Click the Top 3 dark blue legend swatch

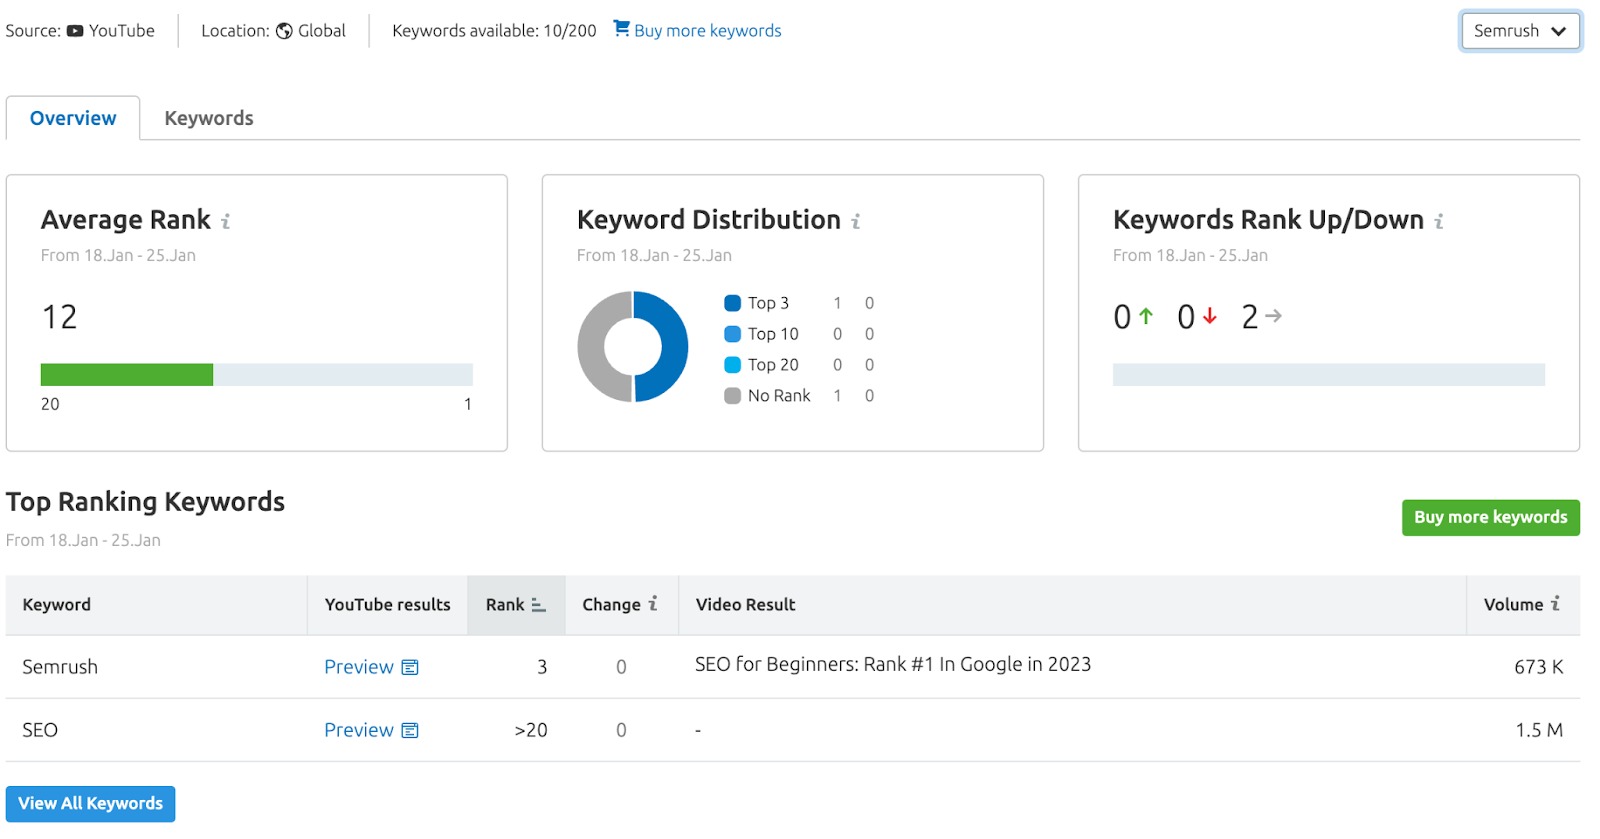pos(732,303)
